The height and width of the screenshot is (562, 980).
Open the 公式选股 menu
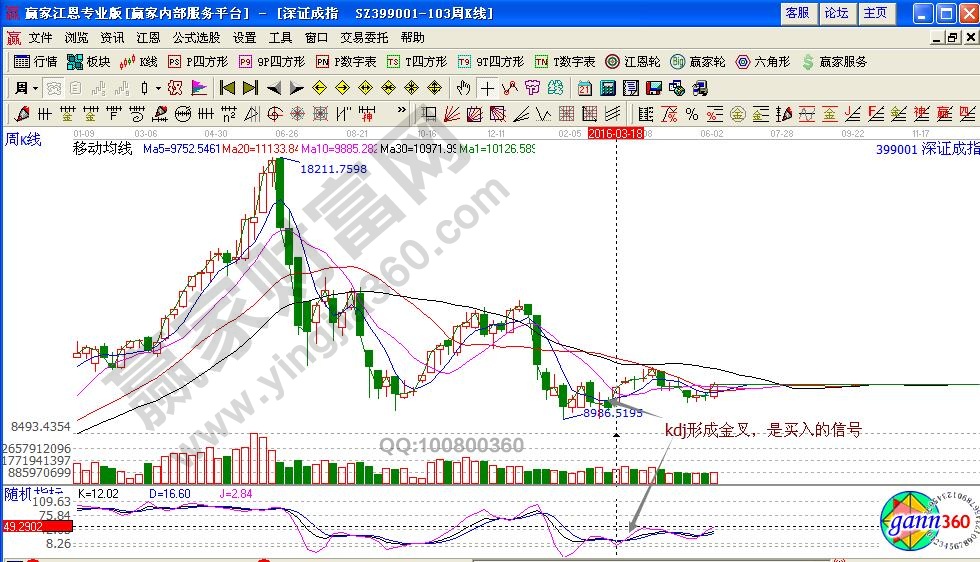coord(196,38)
